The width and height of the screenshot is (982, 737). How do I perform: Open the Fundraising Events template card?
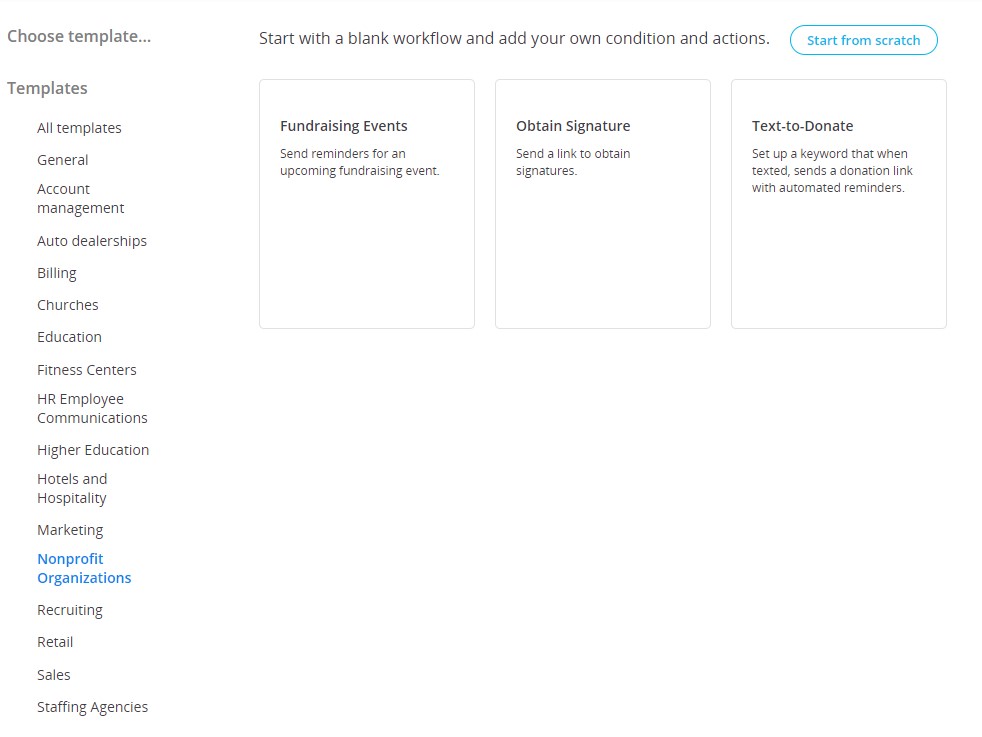[366, 204]
